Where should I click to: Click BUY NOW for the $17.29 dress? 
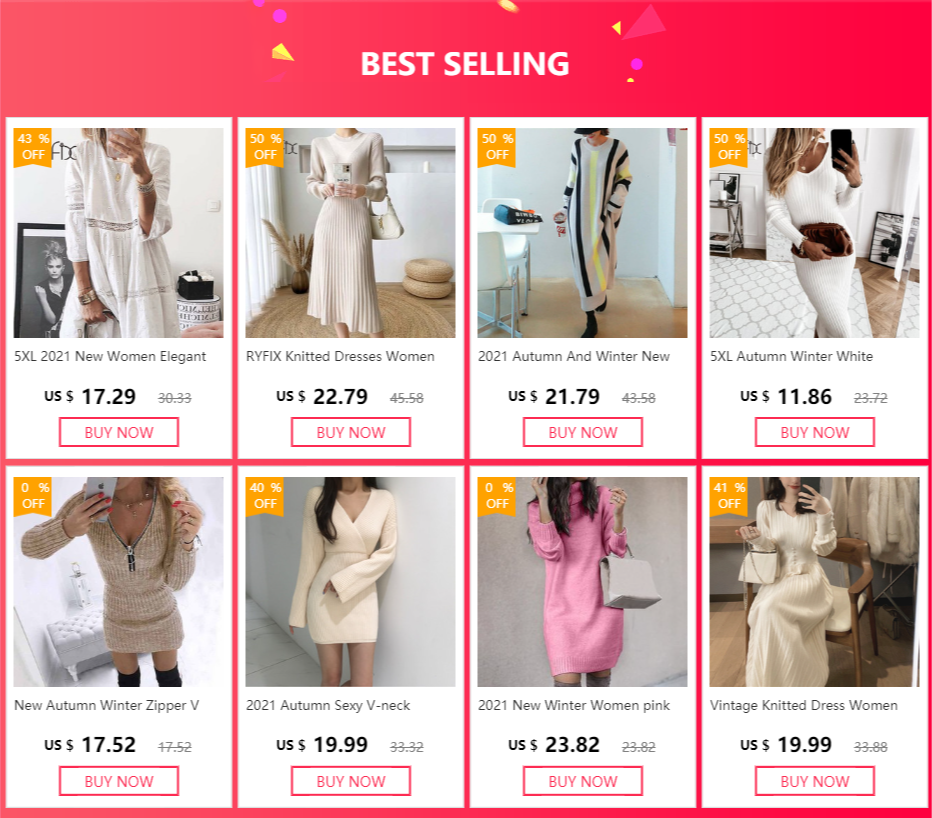point(119,432)
